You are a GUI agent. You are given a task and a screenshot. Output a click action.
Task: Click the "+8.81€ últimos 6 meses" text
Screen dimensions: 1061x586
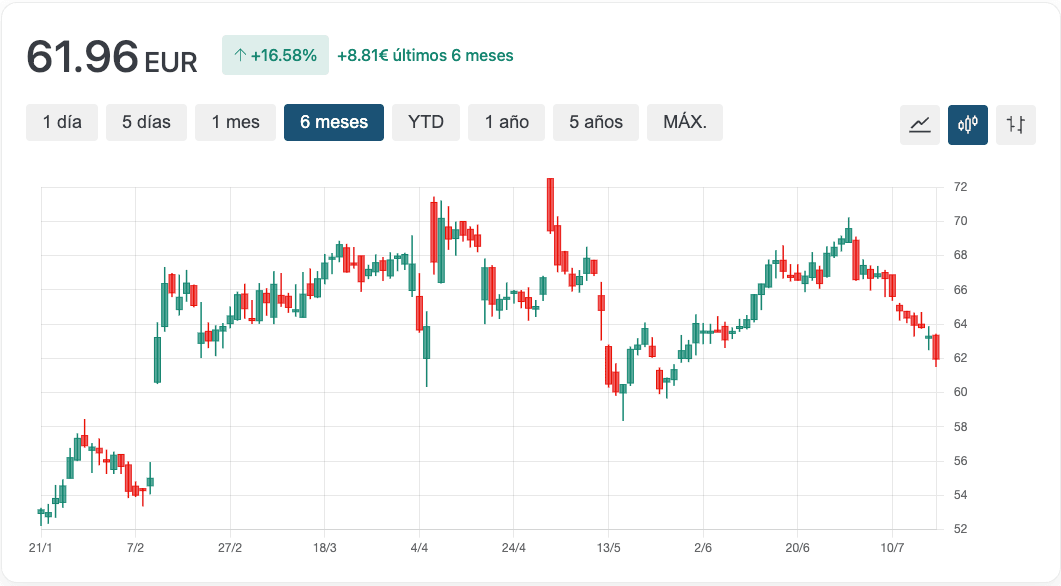(428, 55)
